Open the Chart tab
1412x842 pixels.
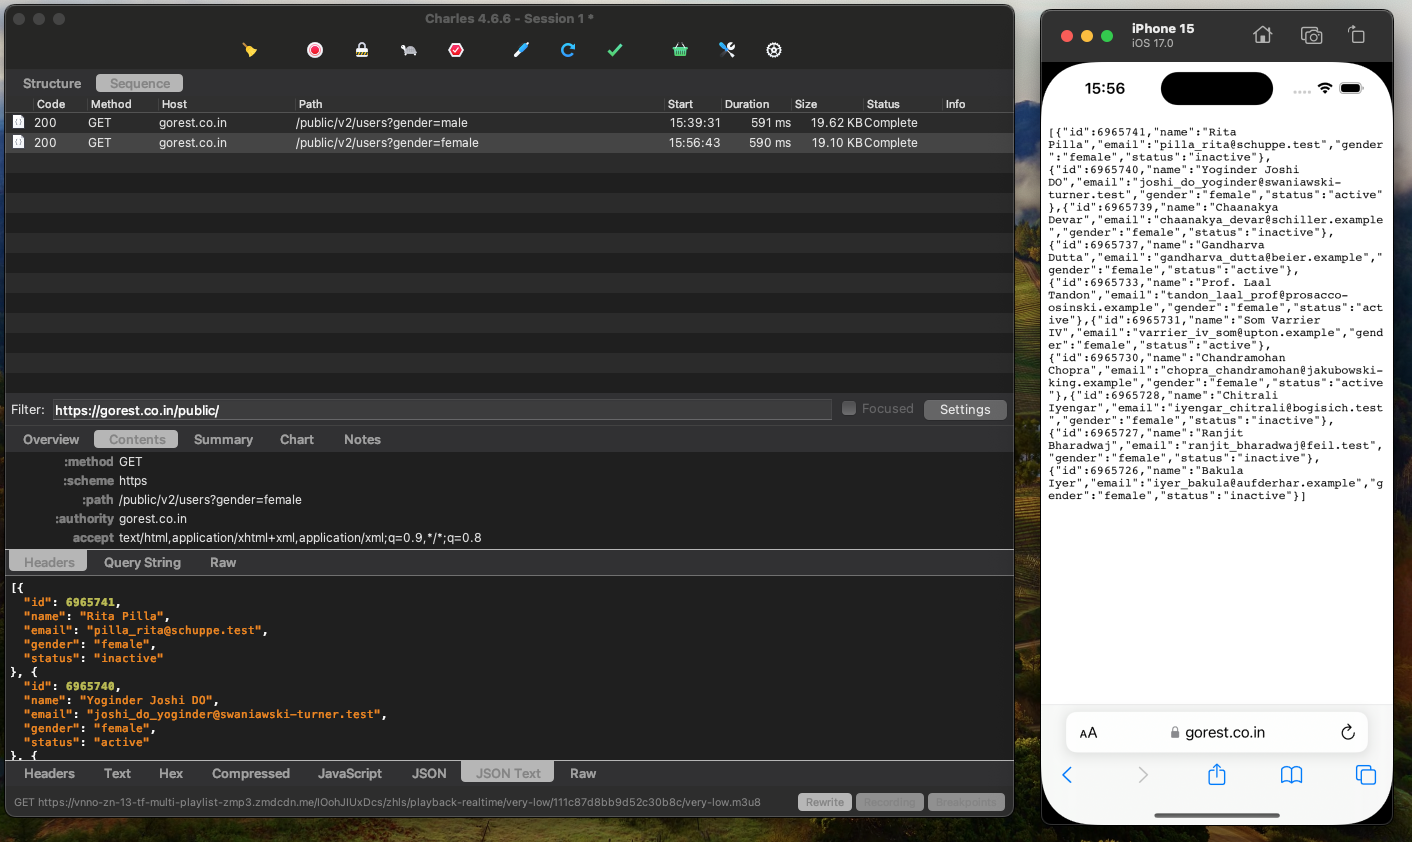click(296, 439)
